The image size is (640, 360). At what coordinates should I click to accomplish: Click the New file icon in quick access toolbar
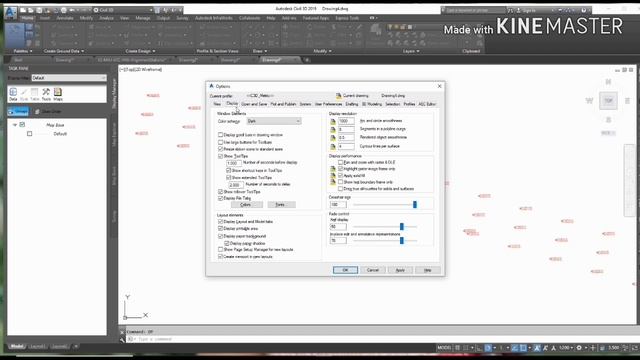coord(22,10)
